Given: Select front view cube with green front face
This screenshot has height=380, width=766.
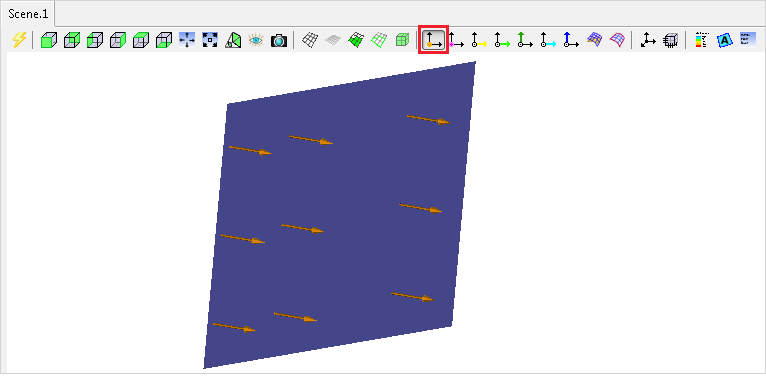Looking at the screenshot, I should [x=49, y=40].
